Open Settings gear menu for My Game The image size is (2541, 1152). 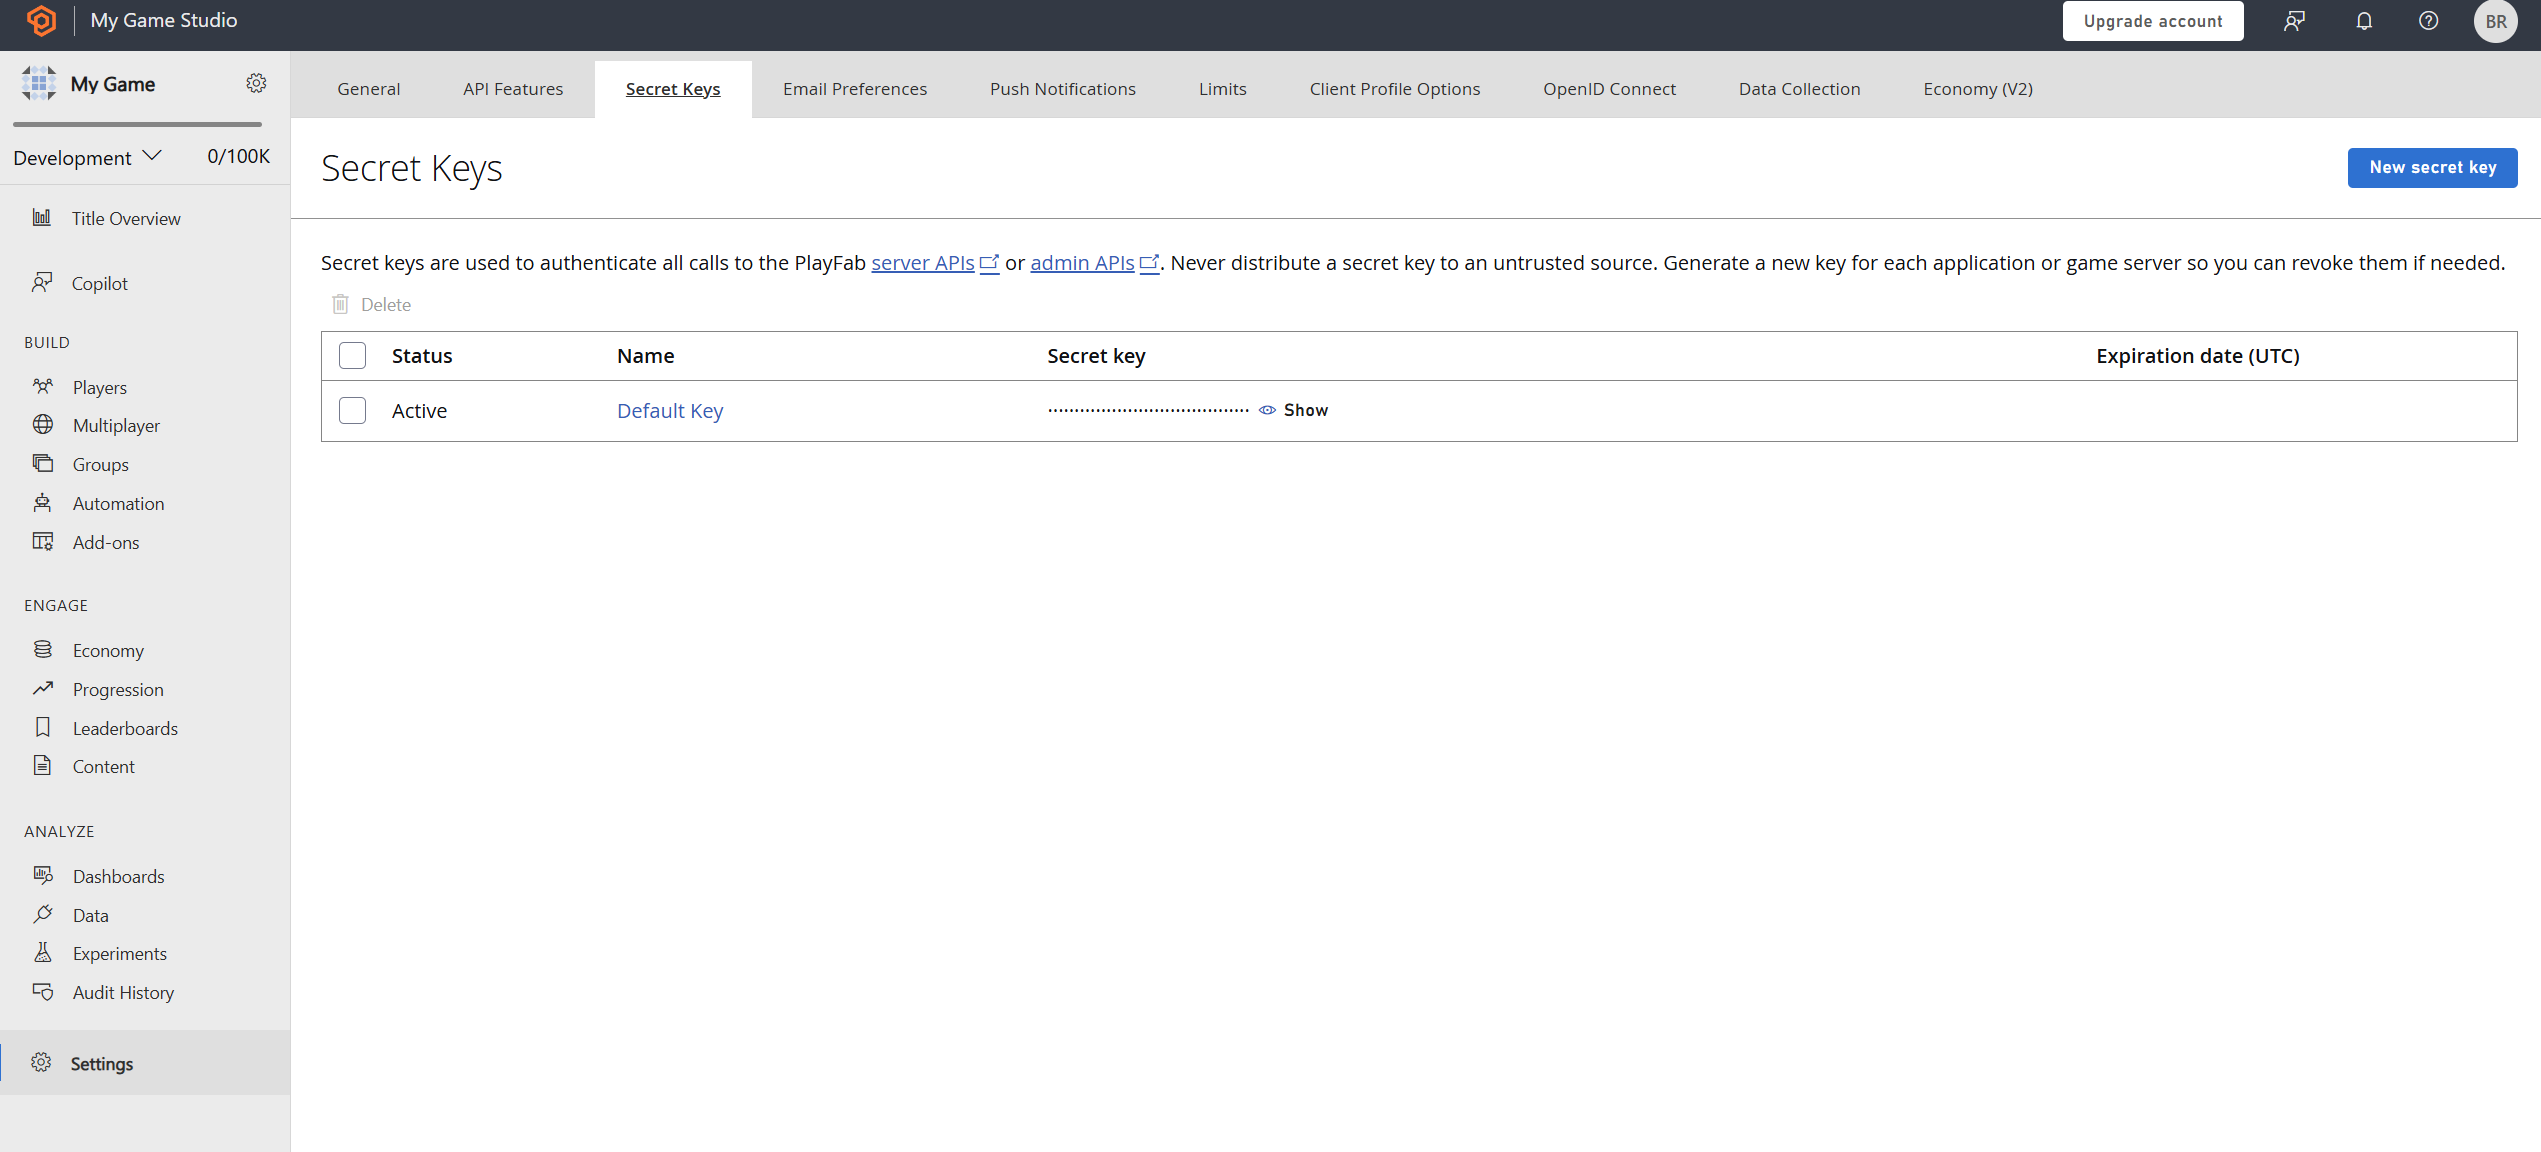258,83
